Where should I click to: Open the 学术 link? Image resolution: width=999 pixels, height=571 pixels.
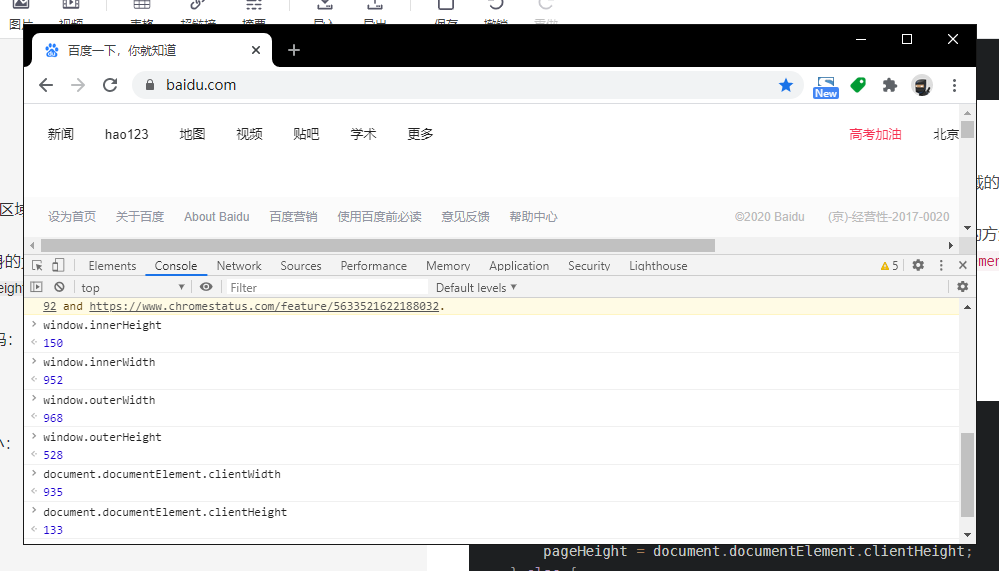click(363, 134)
